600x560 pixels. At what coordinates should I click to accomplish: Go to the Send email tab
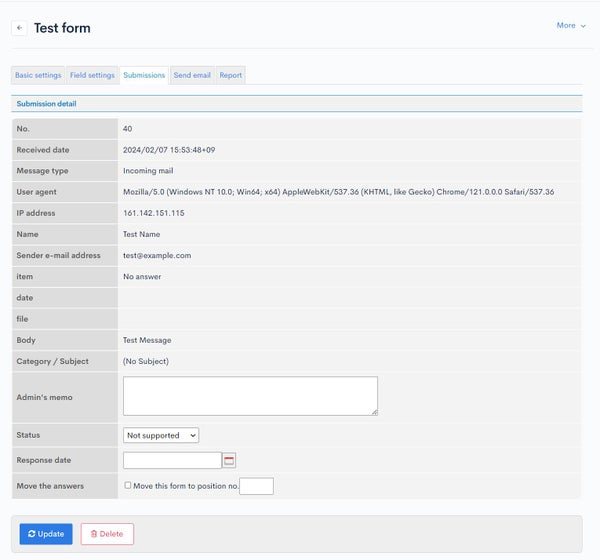tap(192, 75)
